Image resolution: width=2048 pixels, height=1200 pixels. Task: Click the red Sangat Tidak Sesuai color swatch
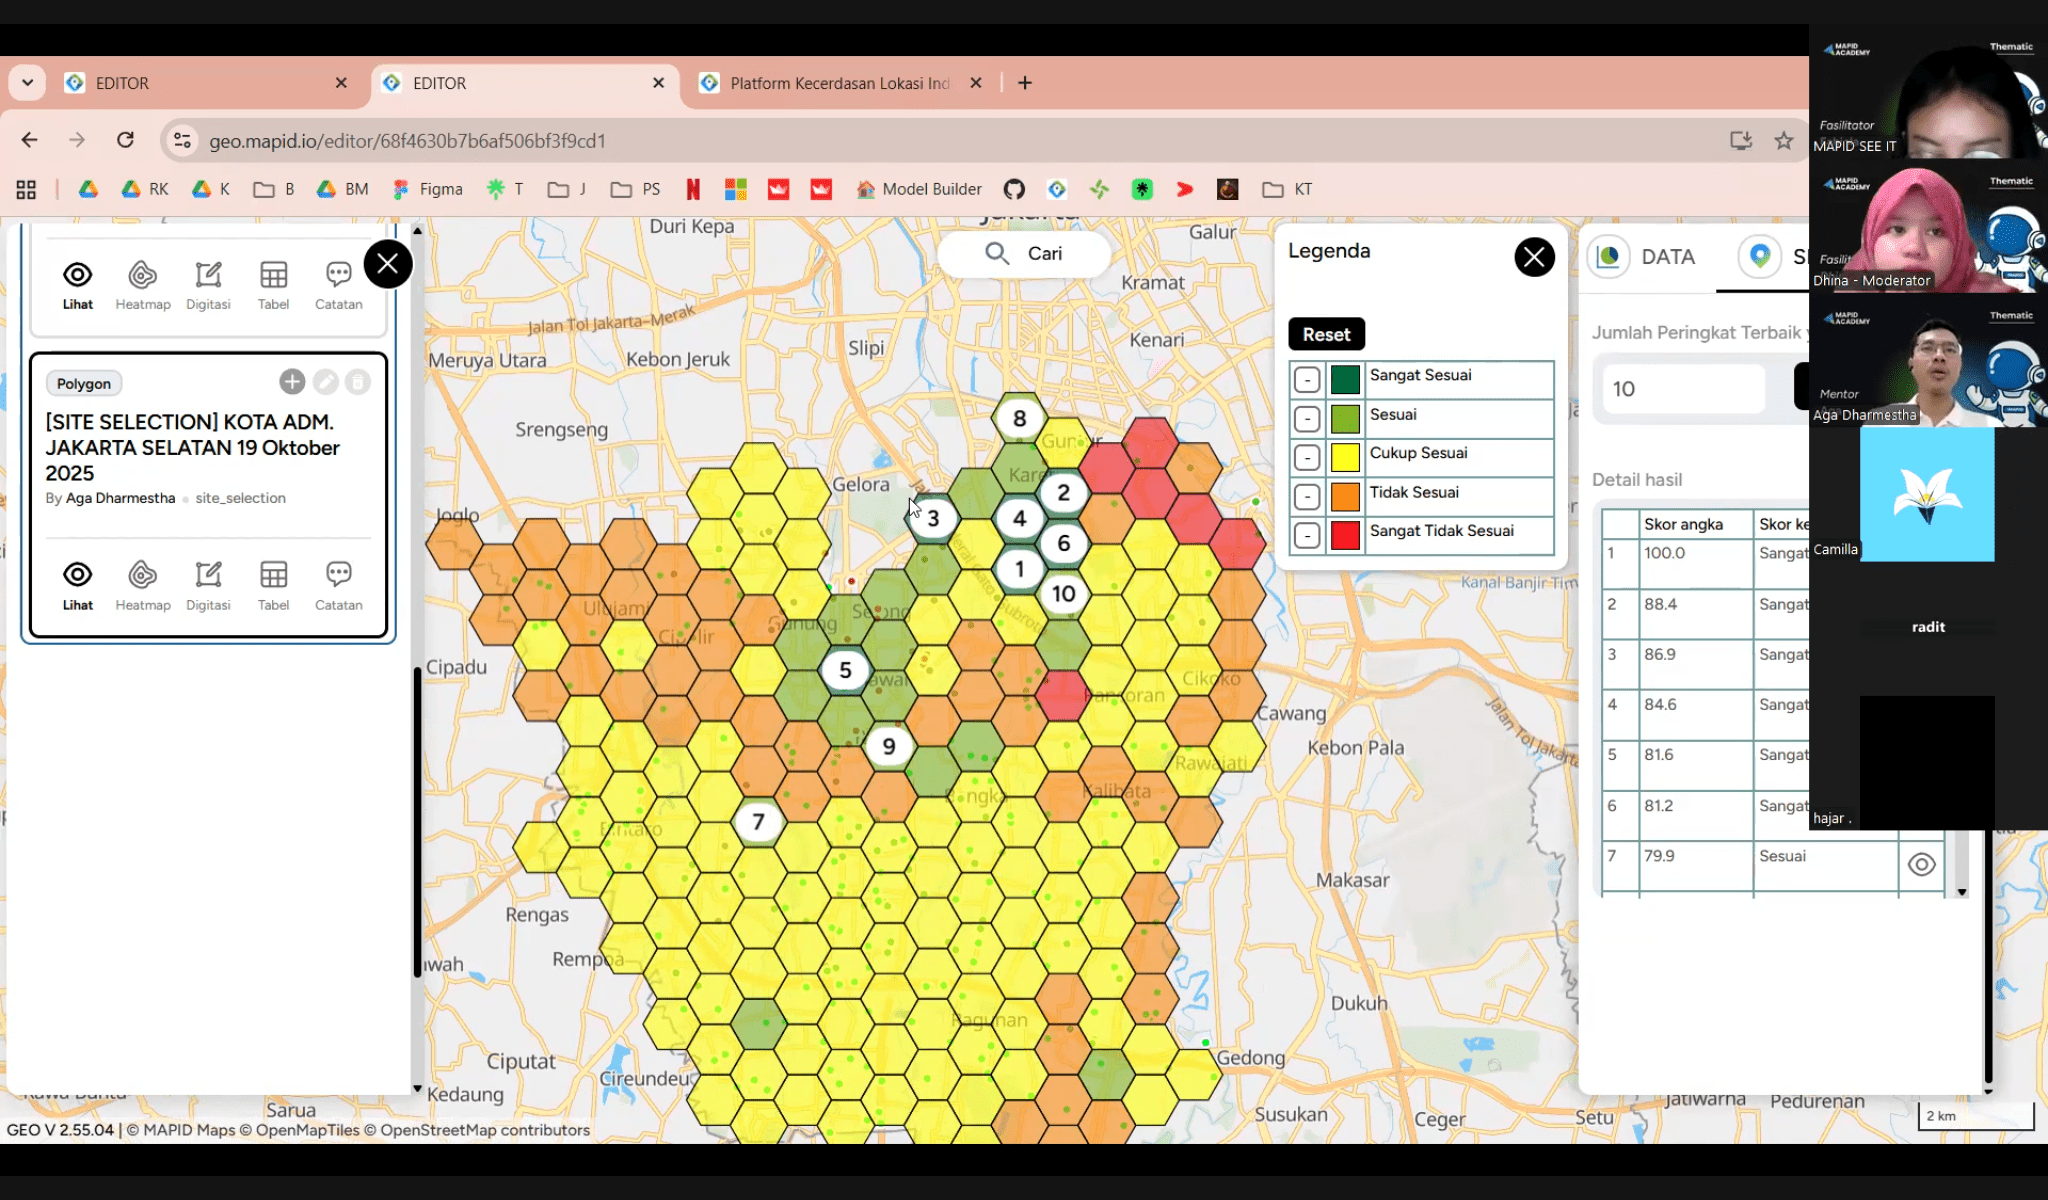1345,536
